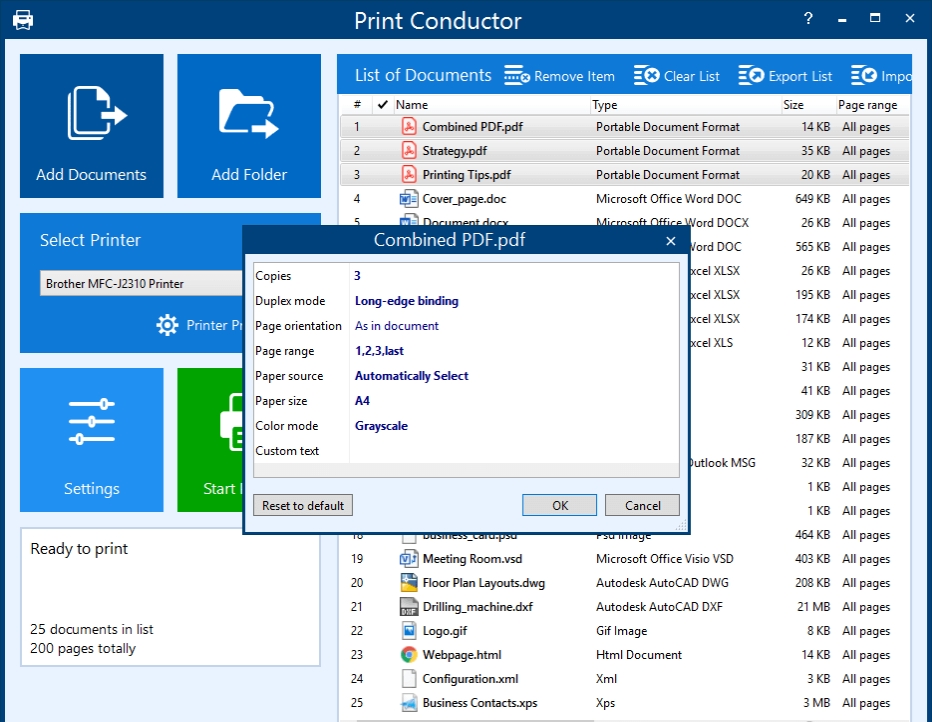Image resolution: width=932 pixels, height=722 pixels.
Task: Sort list by the Size column header
Action: click(x=793, y=104)
